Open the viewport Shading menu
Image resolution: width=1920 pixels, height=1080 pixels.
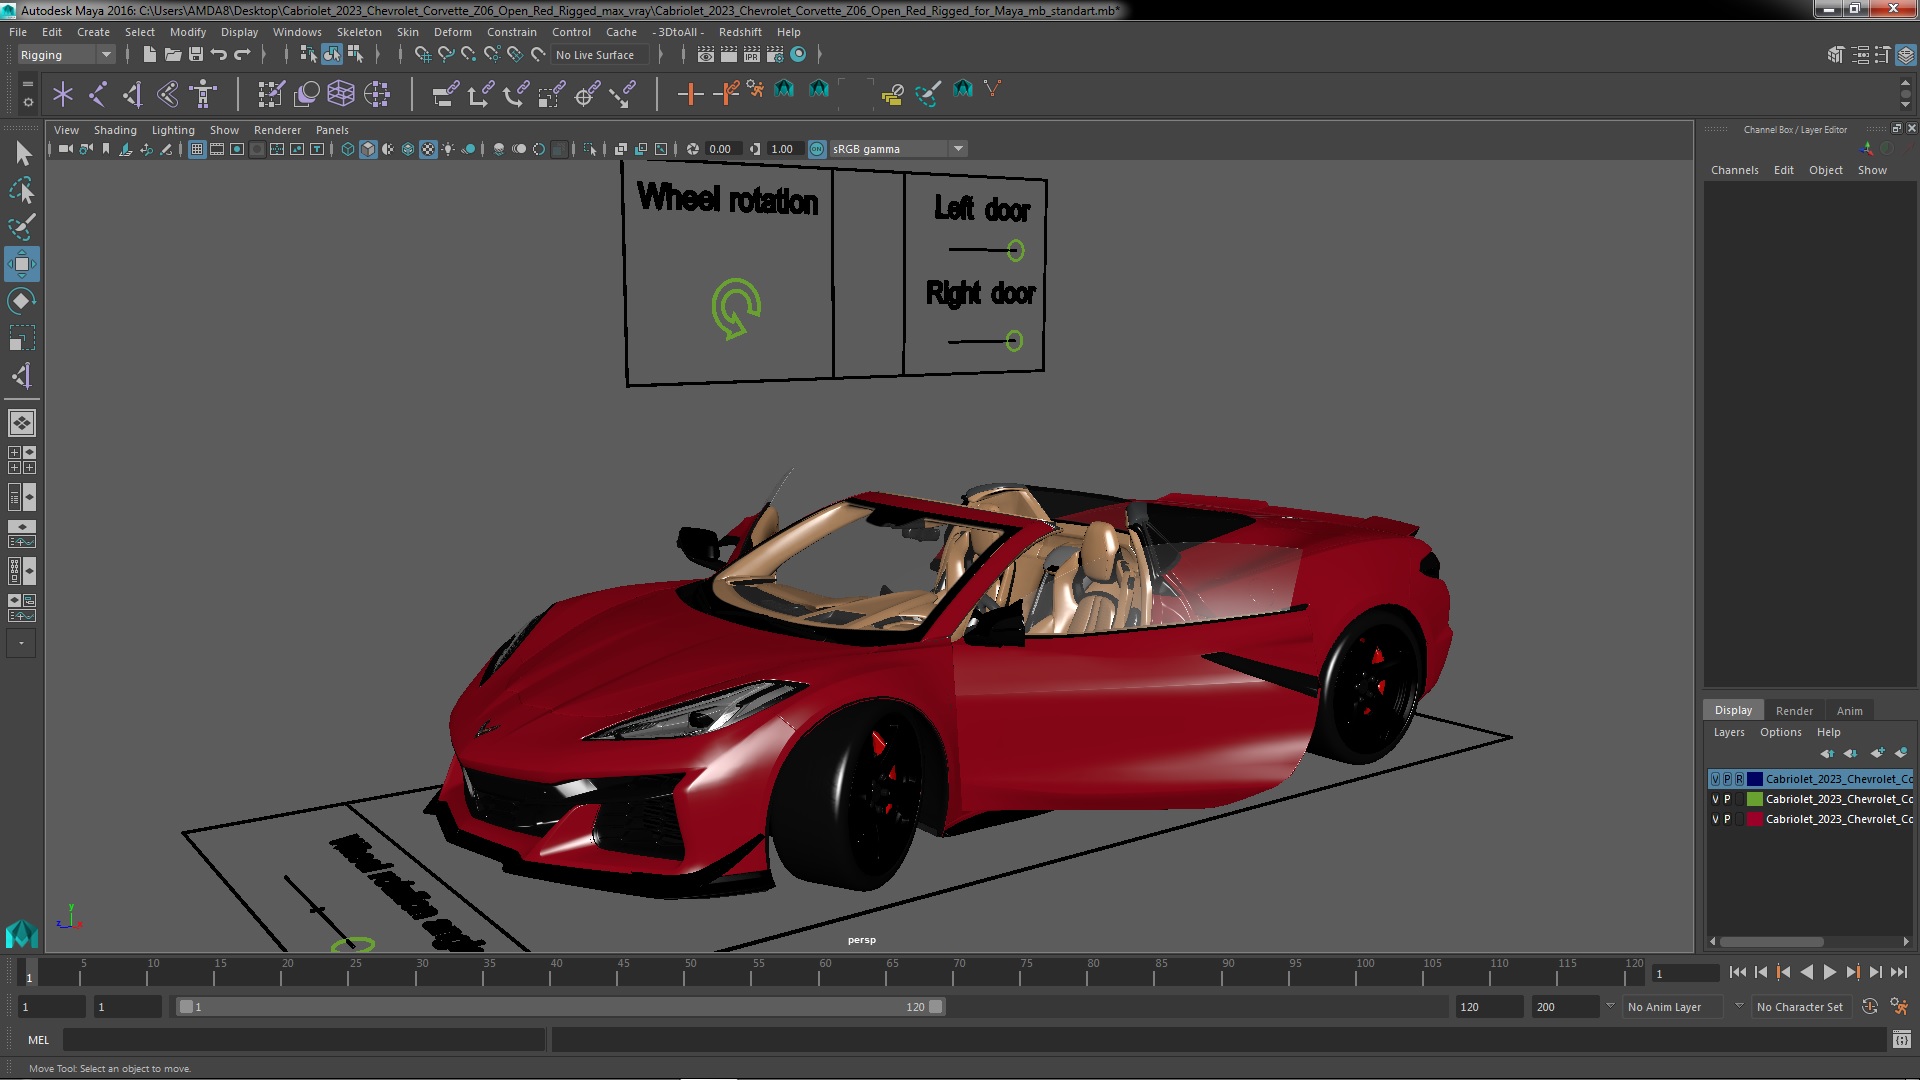coord(115,130)
